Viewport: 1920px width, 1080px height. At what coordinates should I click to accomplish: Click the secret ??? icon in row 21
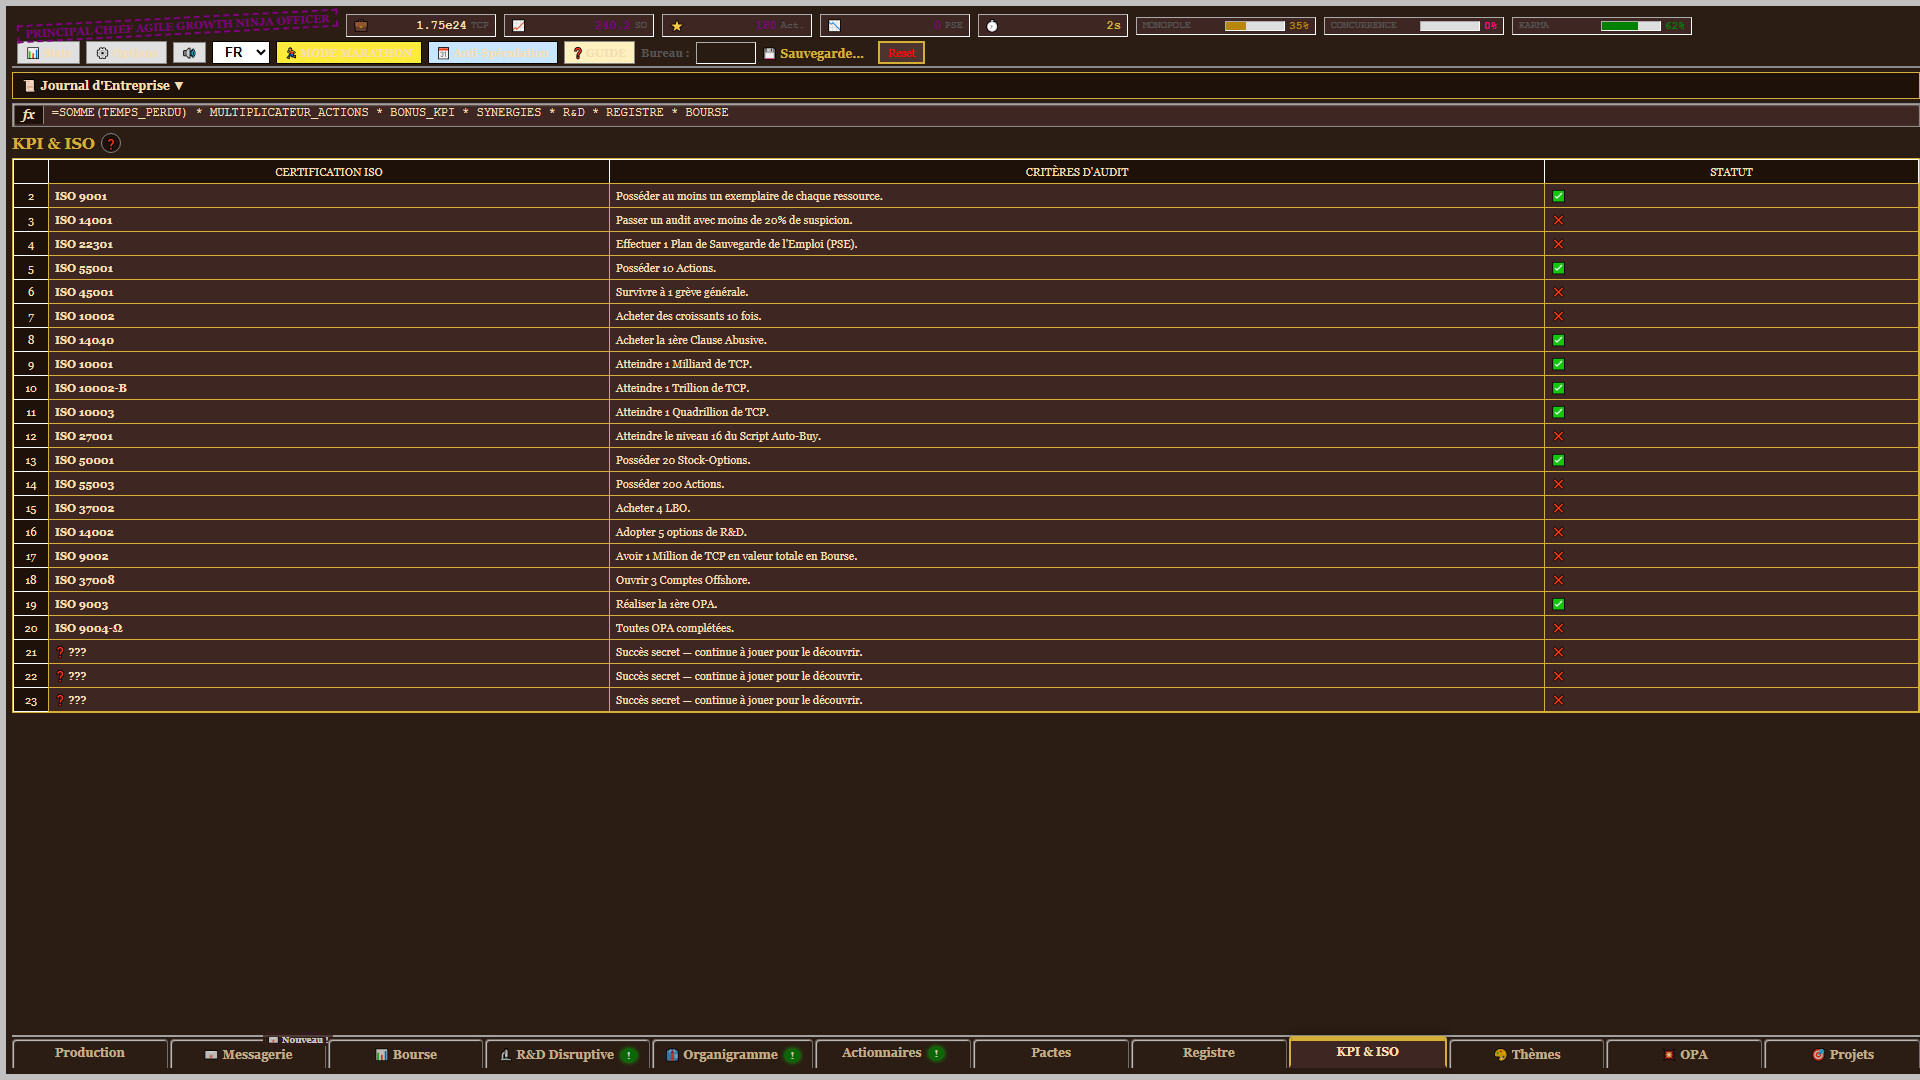[x=60, y=652]
